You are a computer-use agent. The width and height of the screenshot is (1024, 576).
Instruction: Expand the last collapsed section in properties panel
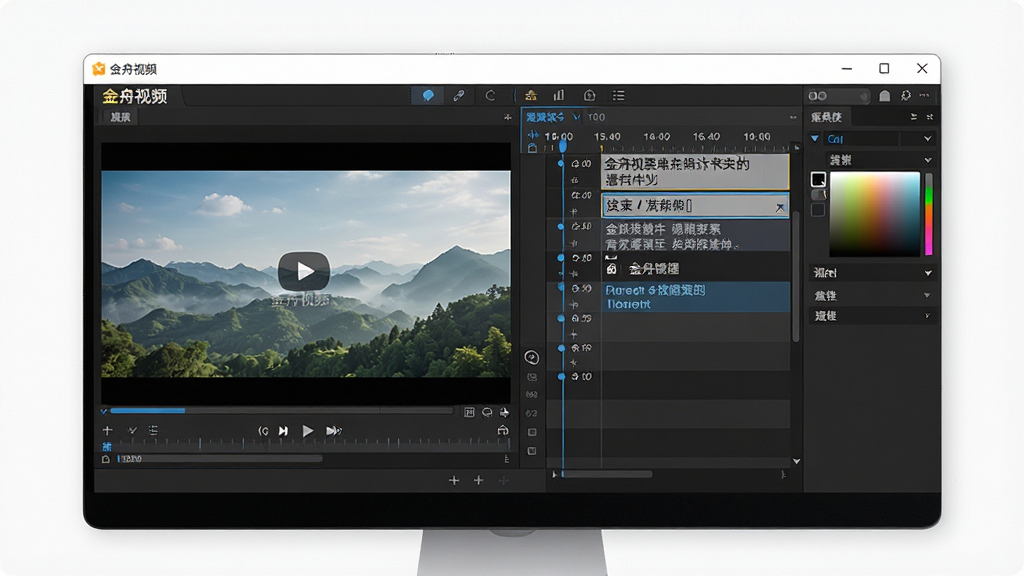872,316
